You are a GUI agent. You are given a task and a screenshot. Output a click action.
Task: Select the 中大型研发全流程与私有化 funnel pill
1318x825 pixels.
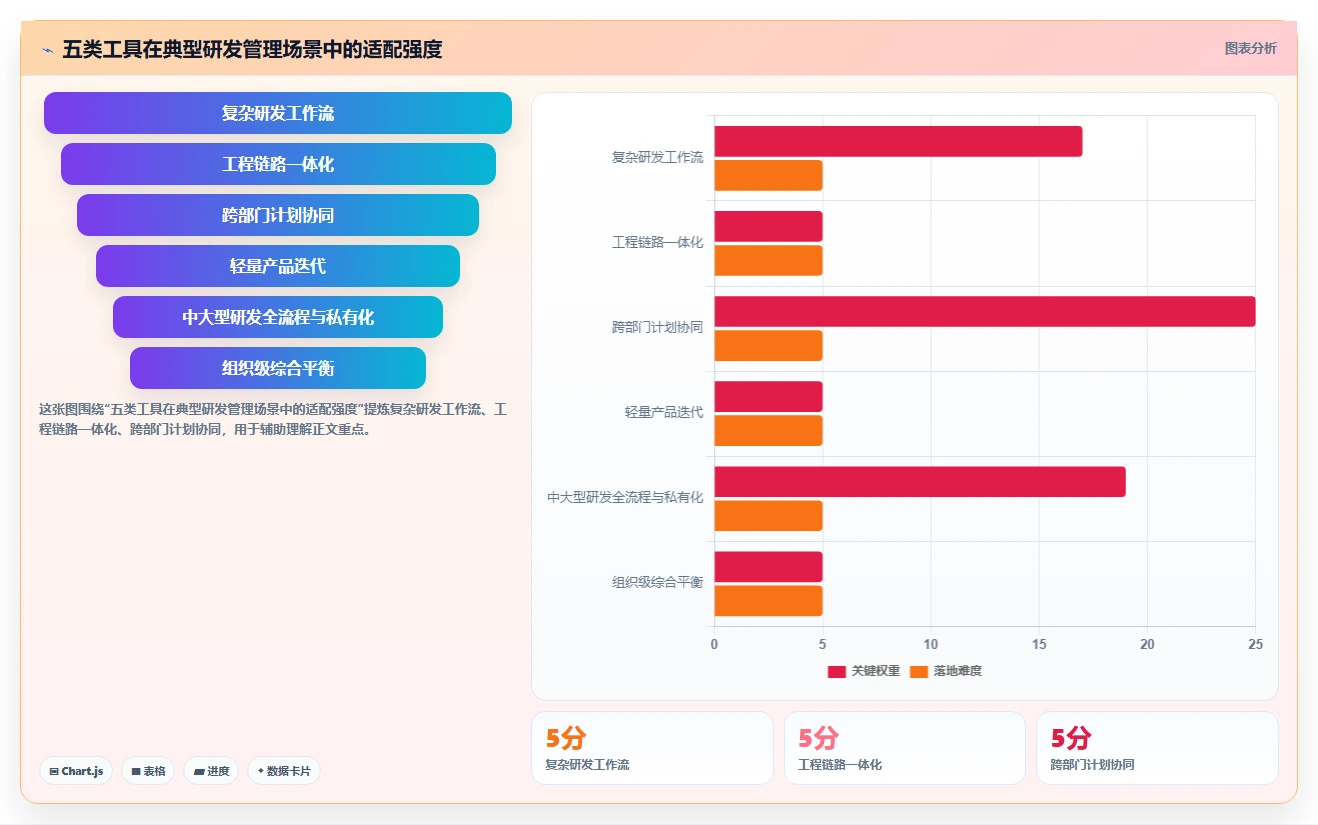click(278, 317)
